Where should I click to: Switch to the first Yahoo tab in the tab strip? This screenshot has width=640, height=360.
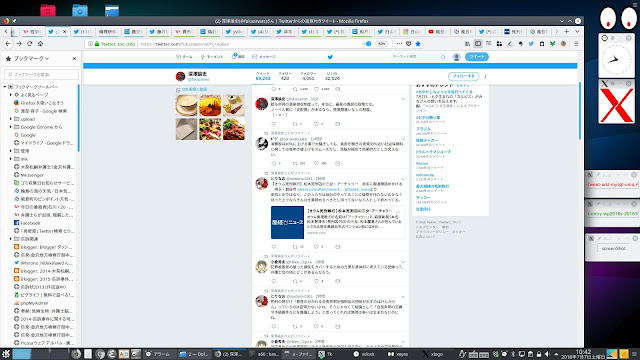coord(32,31)
